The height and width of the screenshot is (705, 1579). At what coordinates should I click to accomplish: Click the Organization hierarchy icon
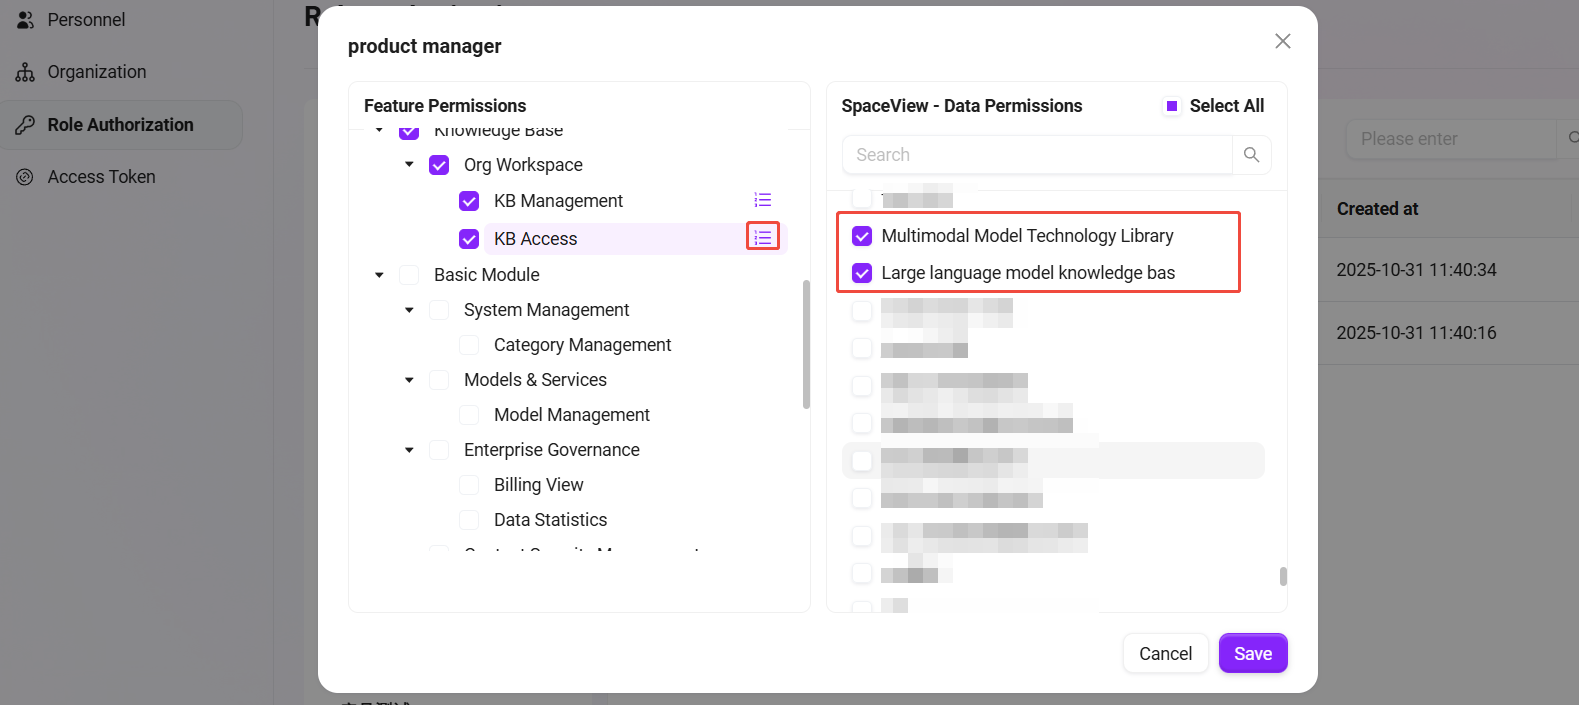(x=26, y=72)
